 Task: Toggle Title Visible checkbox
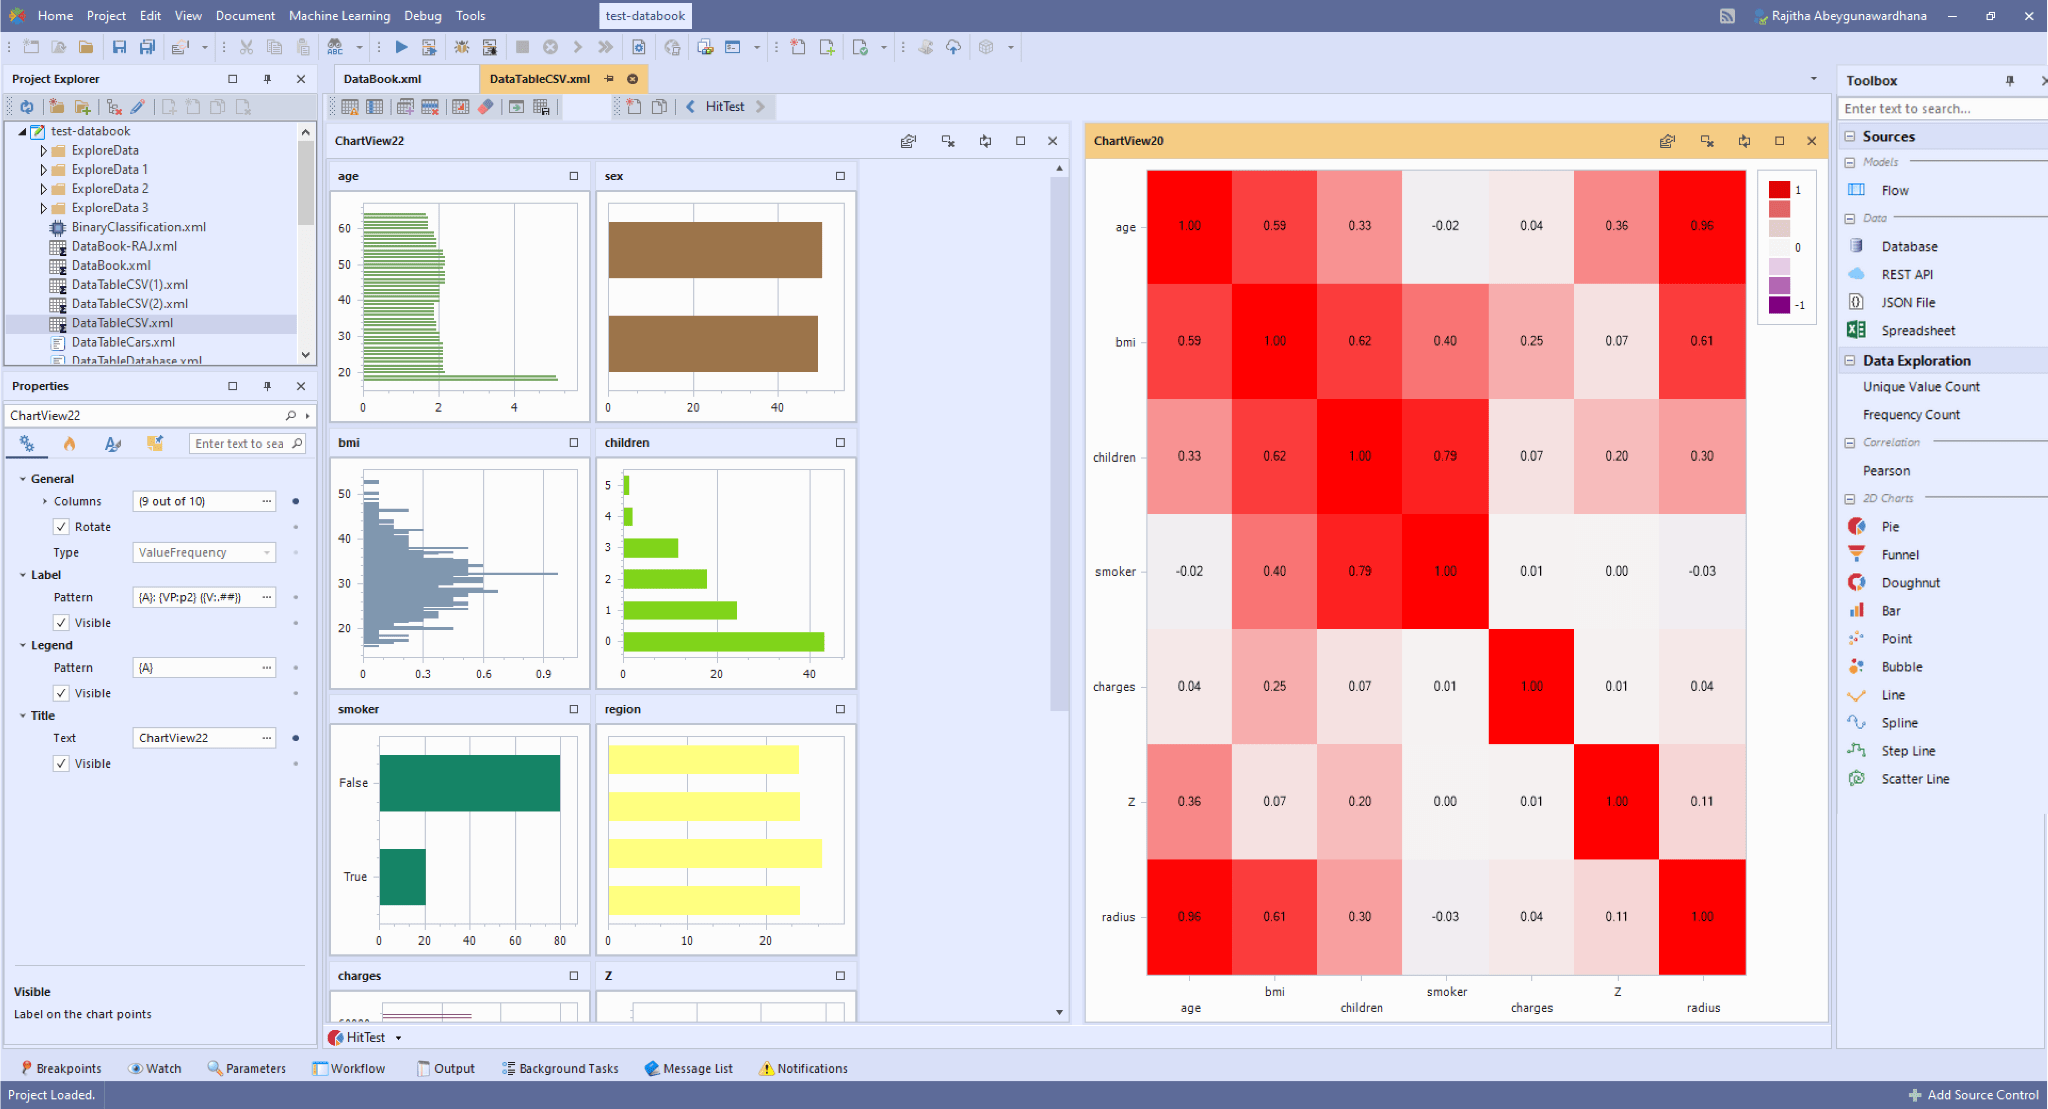tap(62, 763)
